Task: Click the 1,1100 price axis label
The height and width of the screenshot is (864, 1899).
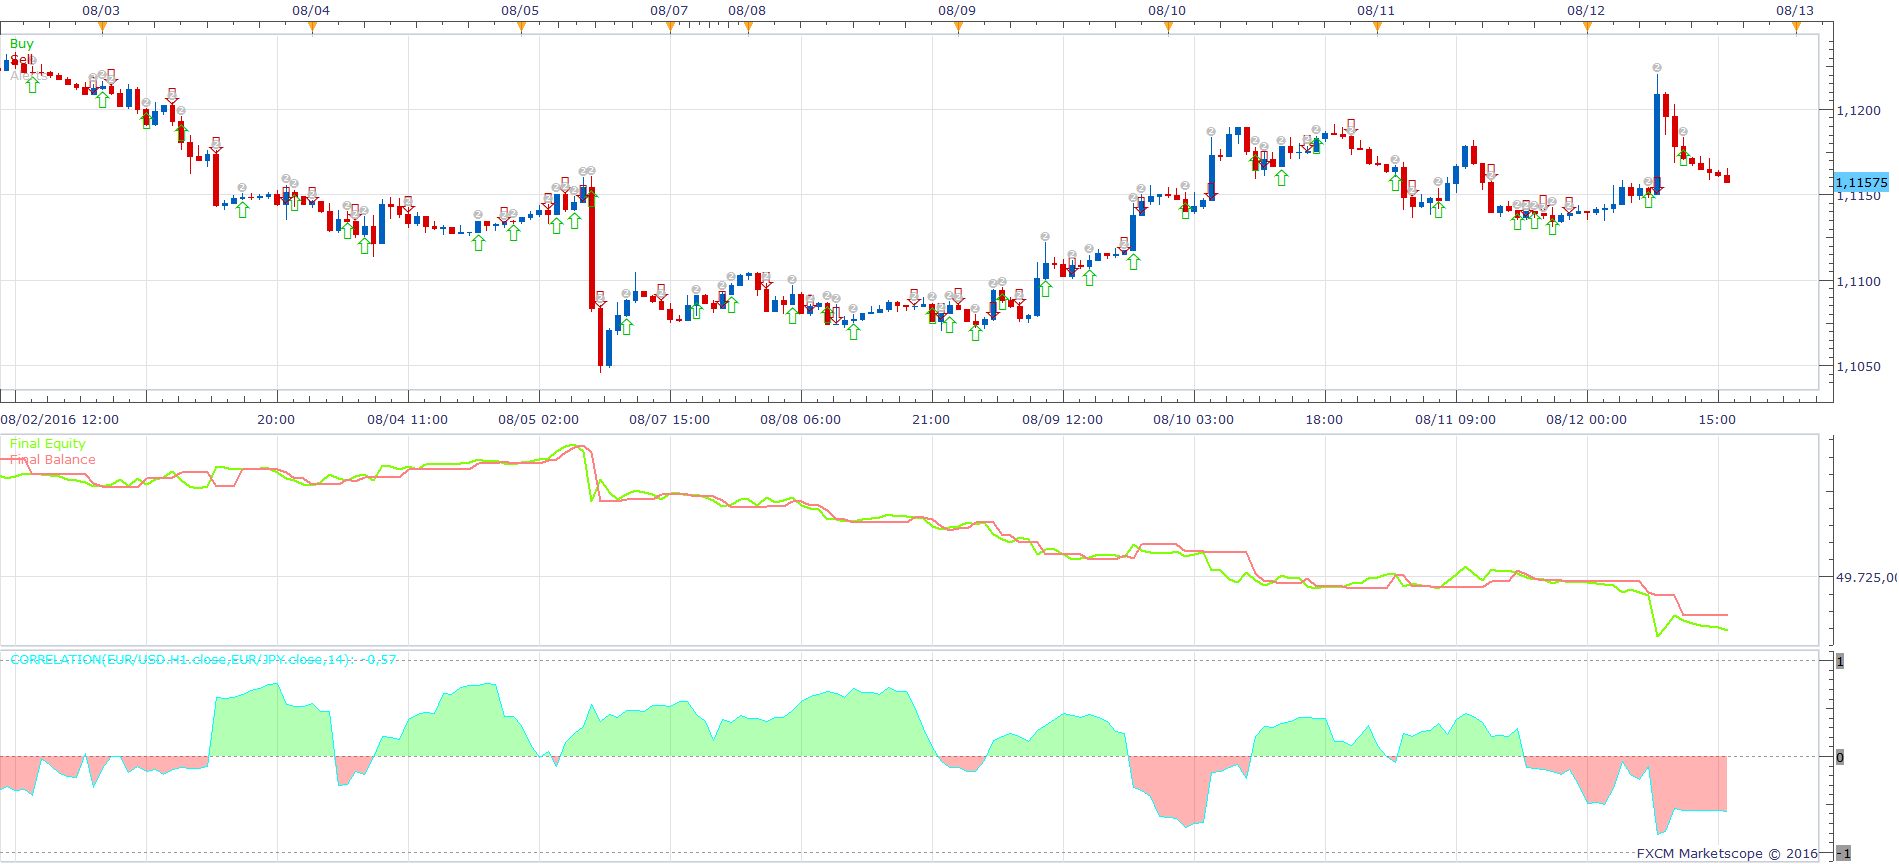Action: 1859,282
